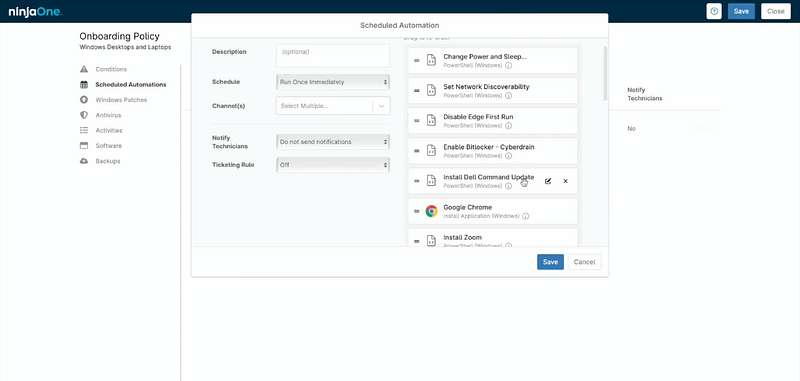Go to Software section

109,146
